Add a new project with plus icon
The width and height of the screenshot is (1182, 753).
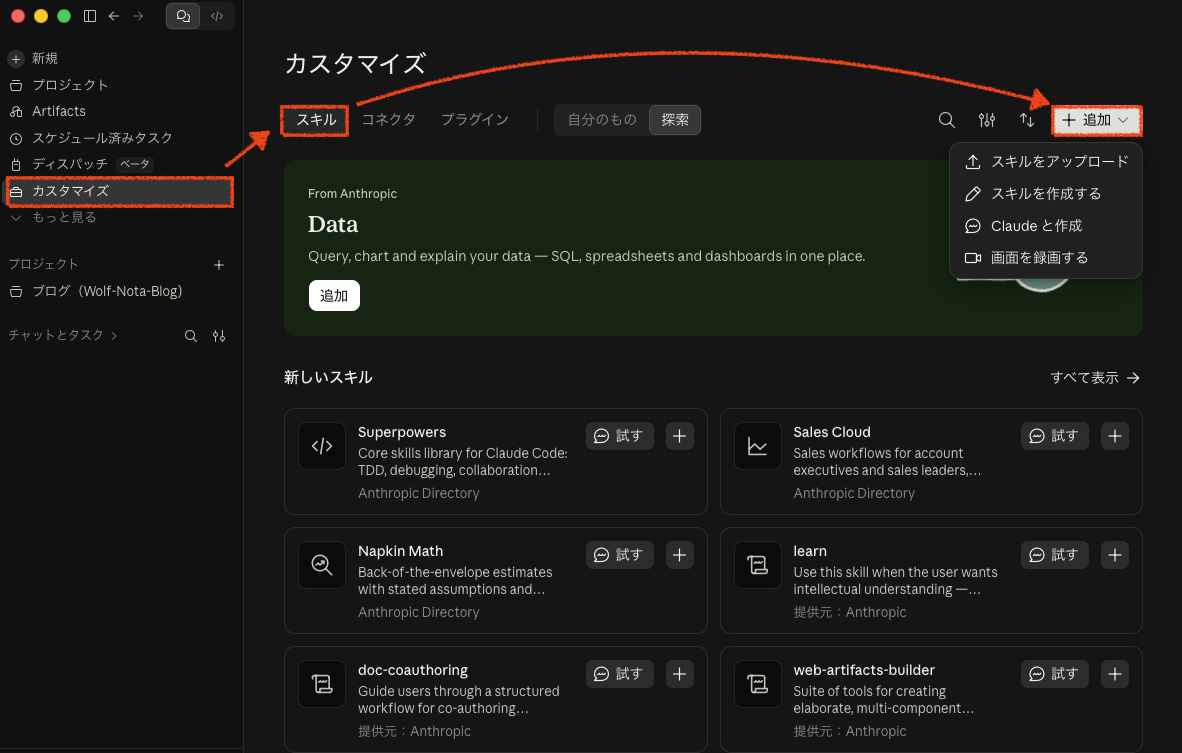pos(219,265)
